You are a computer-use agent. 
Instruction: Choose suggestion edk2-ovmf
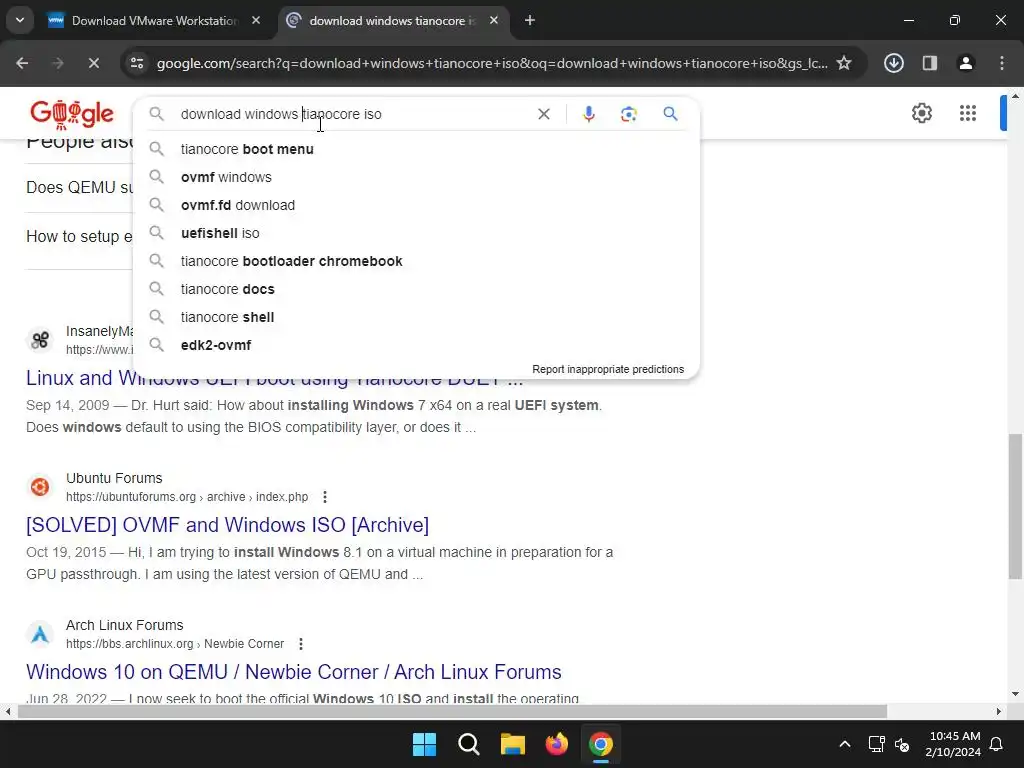pos(417,345)
